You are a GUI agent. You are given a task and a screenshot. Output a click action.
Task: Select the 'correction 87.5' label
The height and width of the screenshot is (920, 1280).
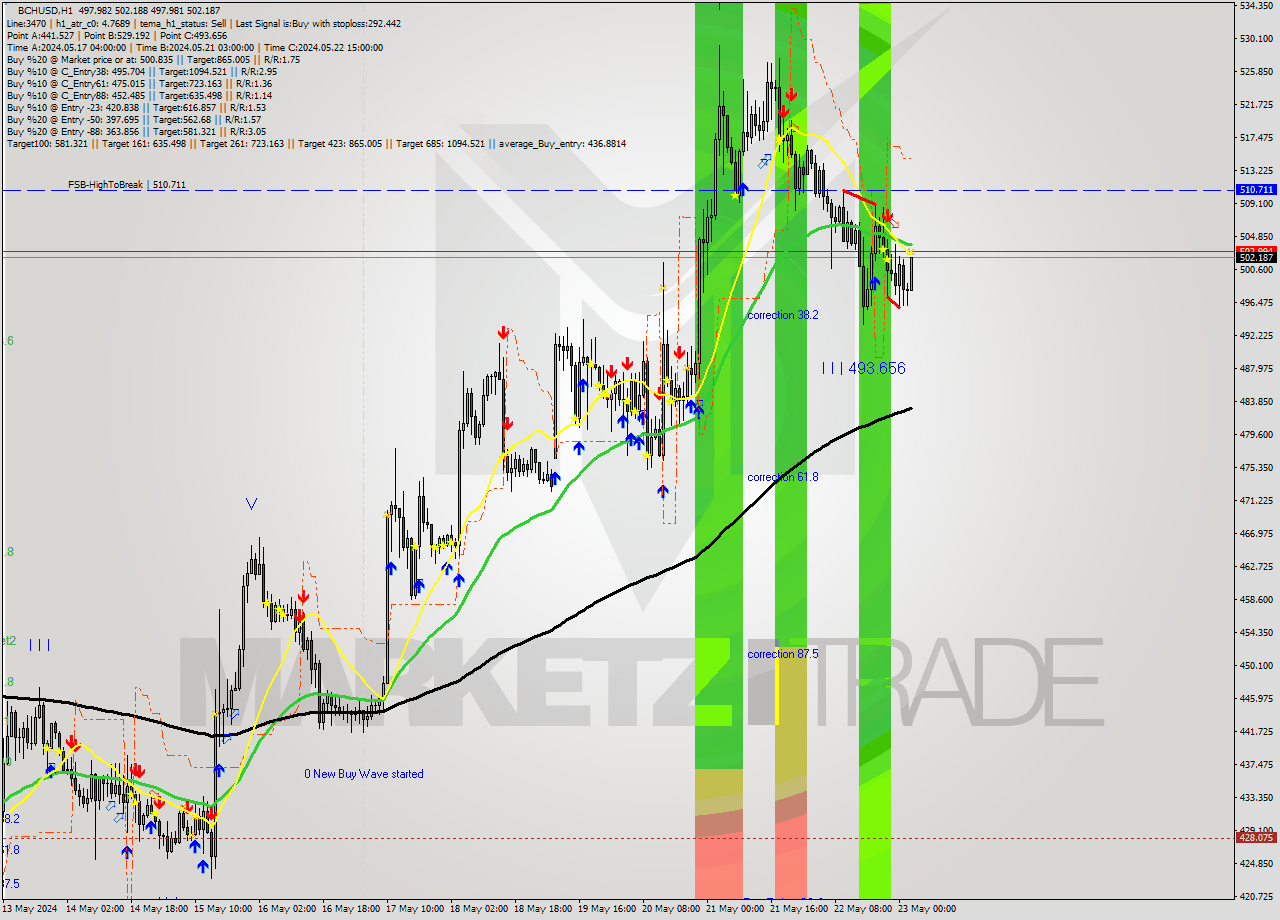[x=783, y=654]
